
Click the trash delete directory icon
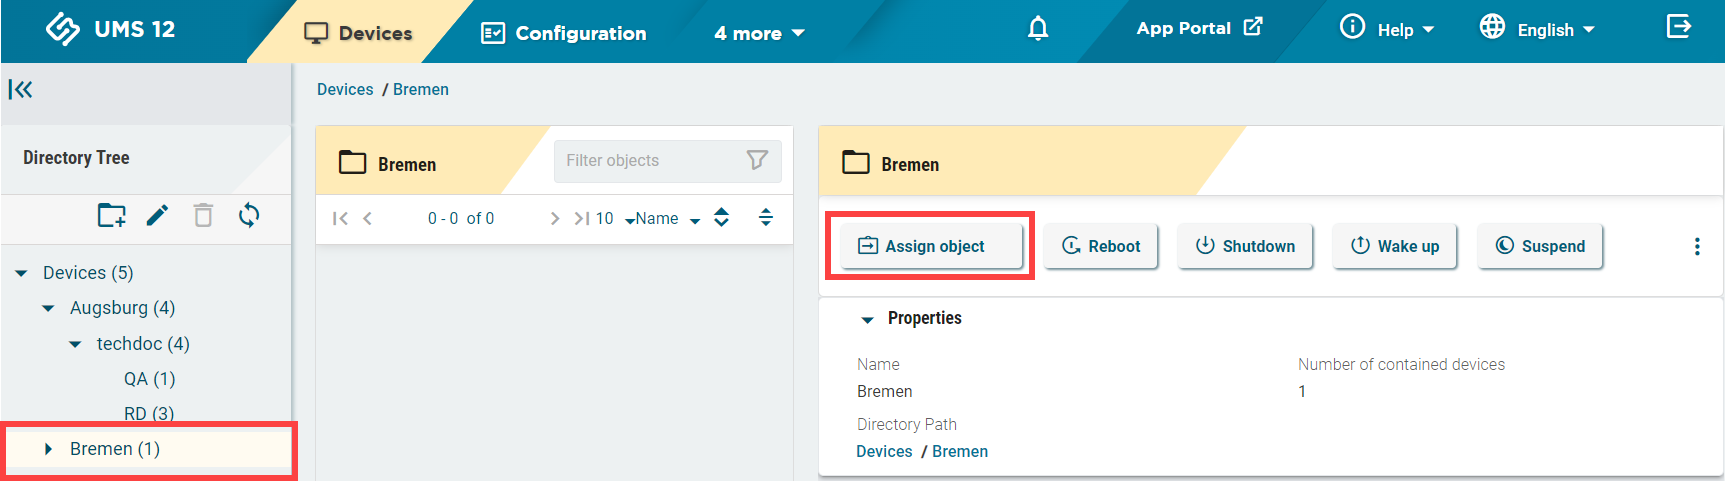tap(203, 215)
